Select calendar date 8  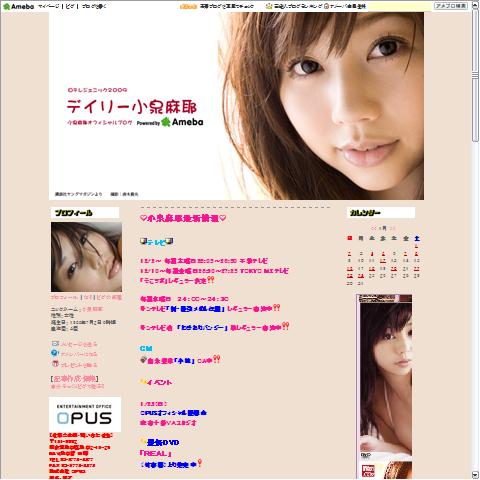pos(417,254)
